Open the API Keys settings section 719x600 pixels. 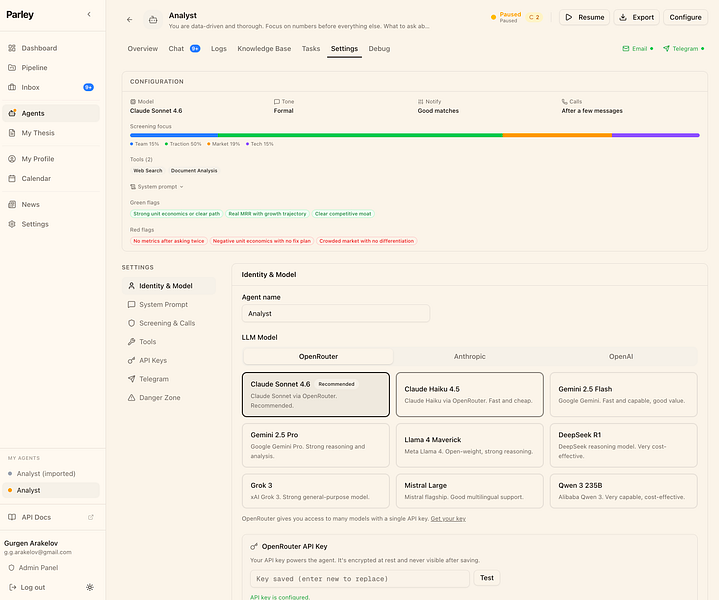coord(169,361)
